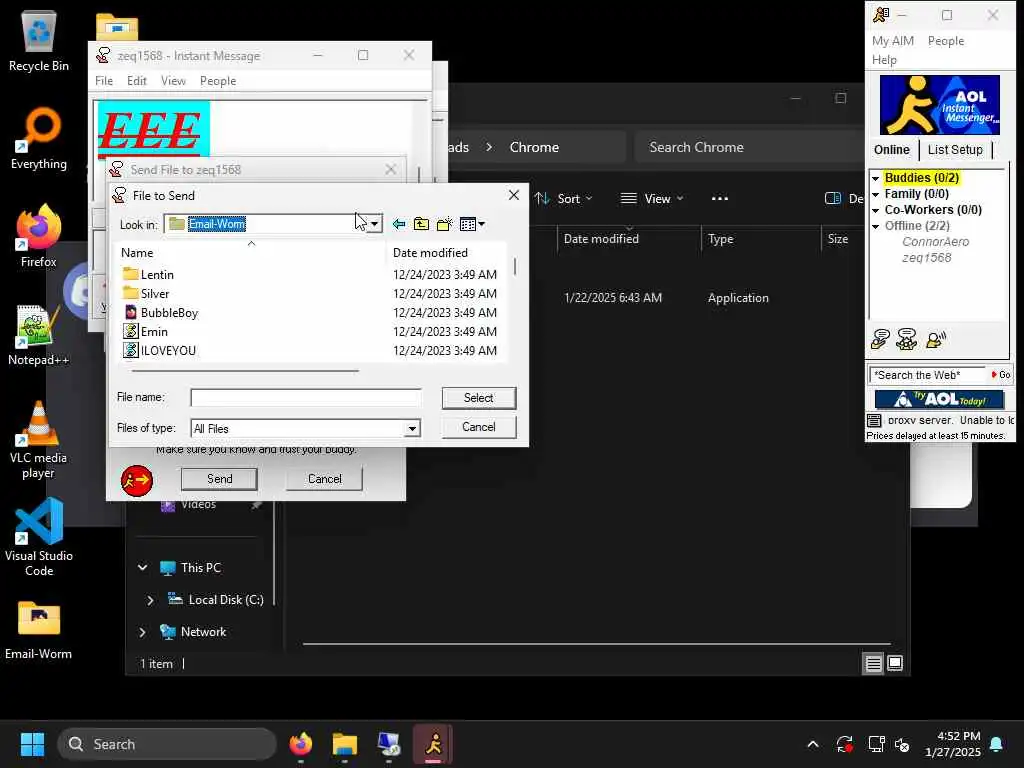Viewport: 1024px width, 768px height.
Task: Select the BubbleBoy file
Action: click(161, 312)
